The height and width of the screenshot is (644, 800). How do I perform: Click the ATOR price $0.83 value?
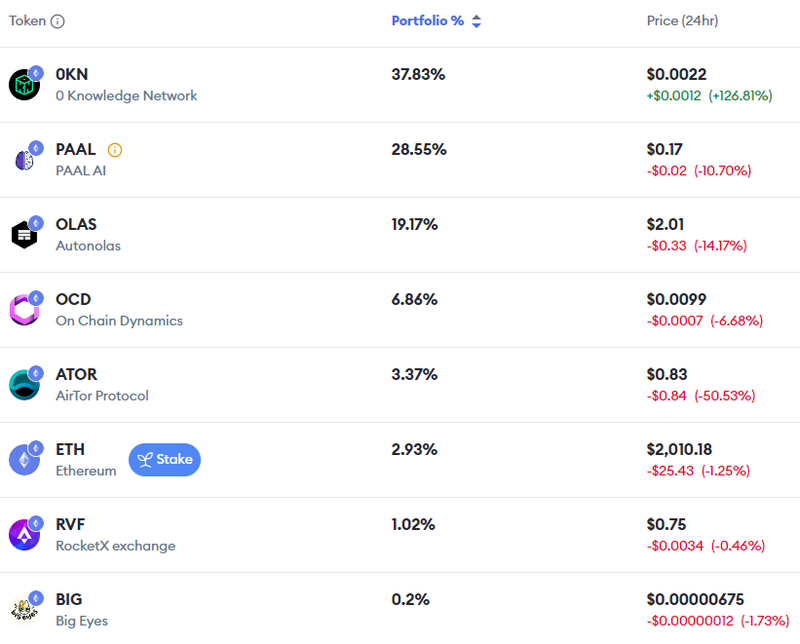(x=666, y=374)
